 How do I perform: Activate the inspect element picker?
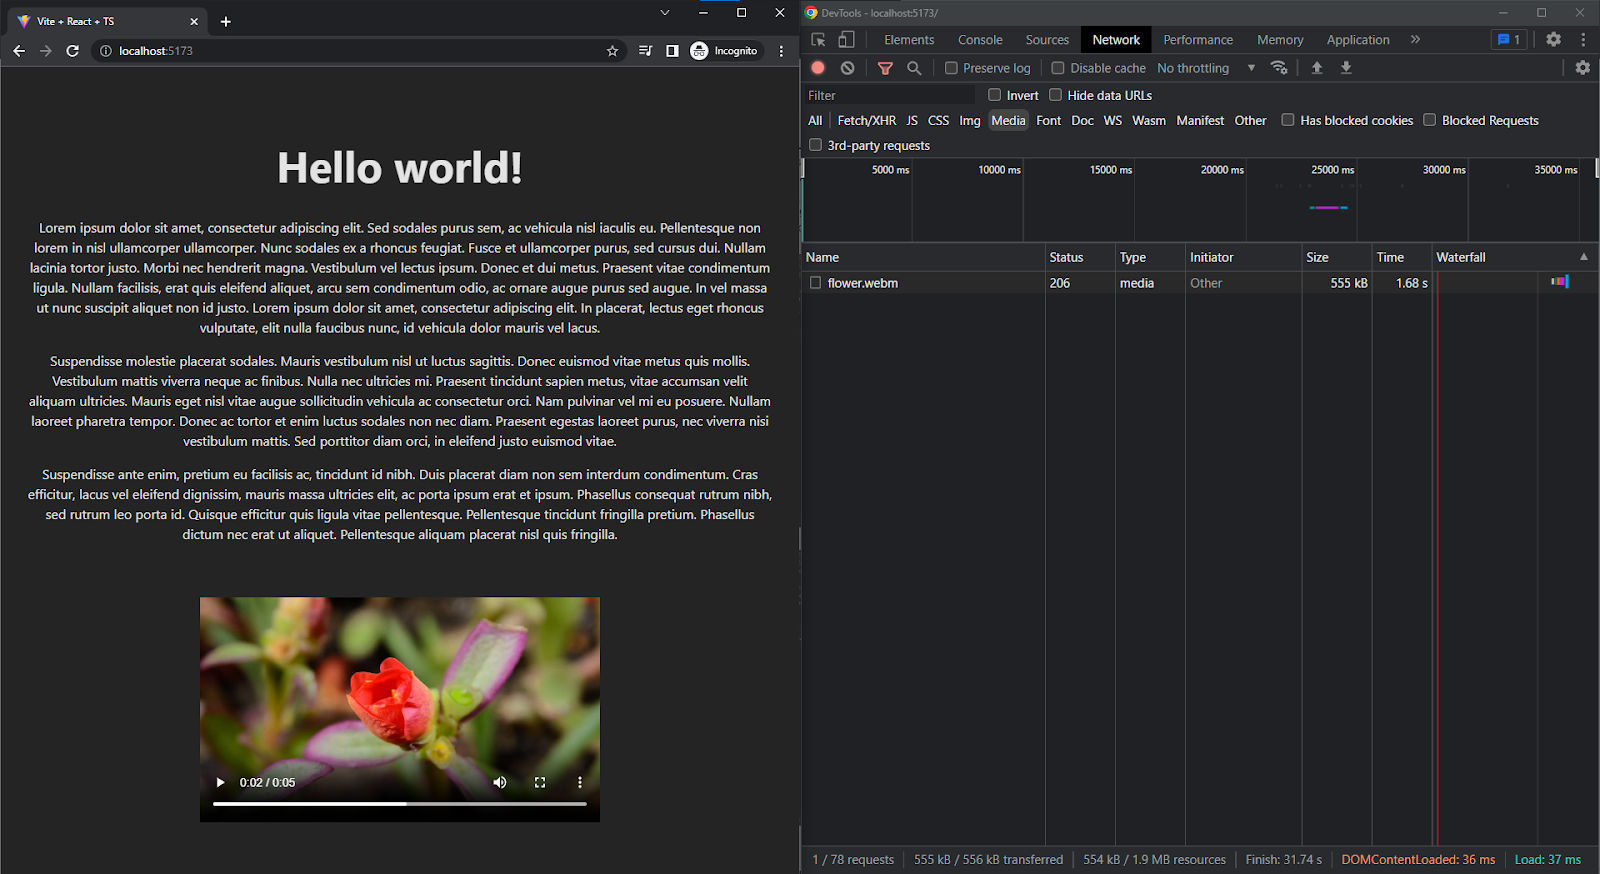click(818, 40)
